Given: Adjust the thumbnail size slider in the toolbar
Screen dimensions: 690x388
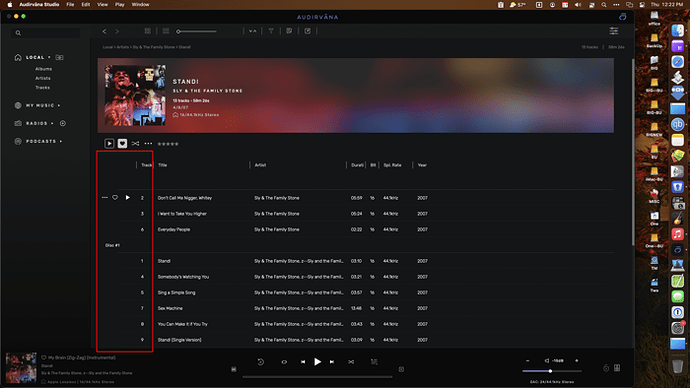Looking at the screenshot, I should click(x=196, y=31).
